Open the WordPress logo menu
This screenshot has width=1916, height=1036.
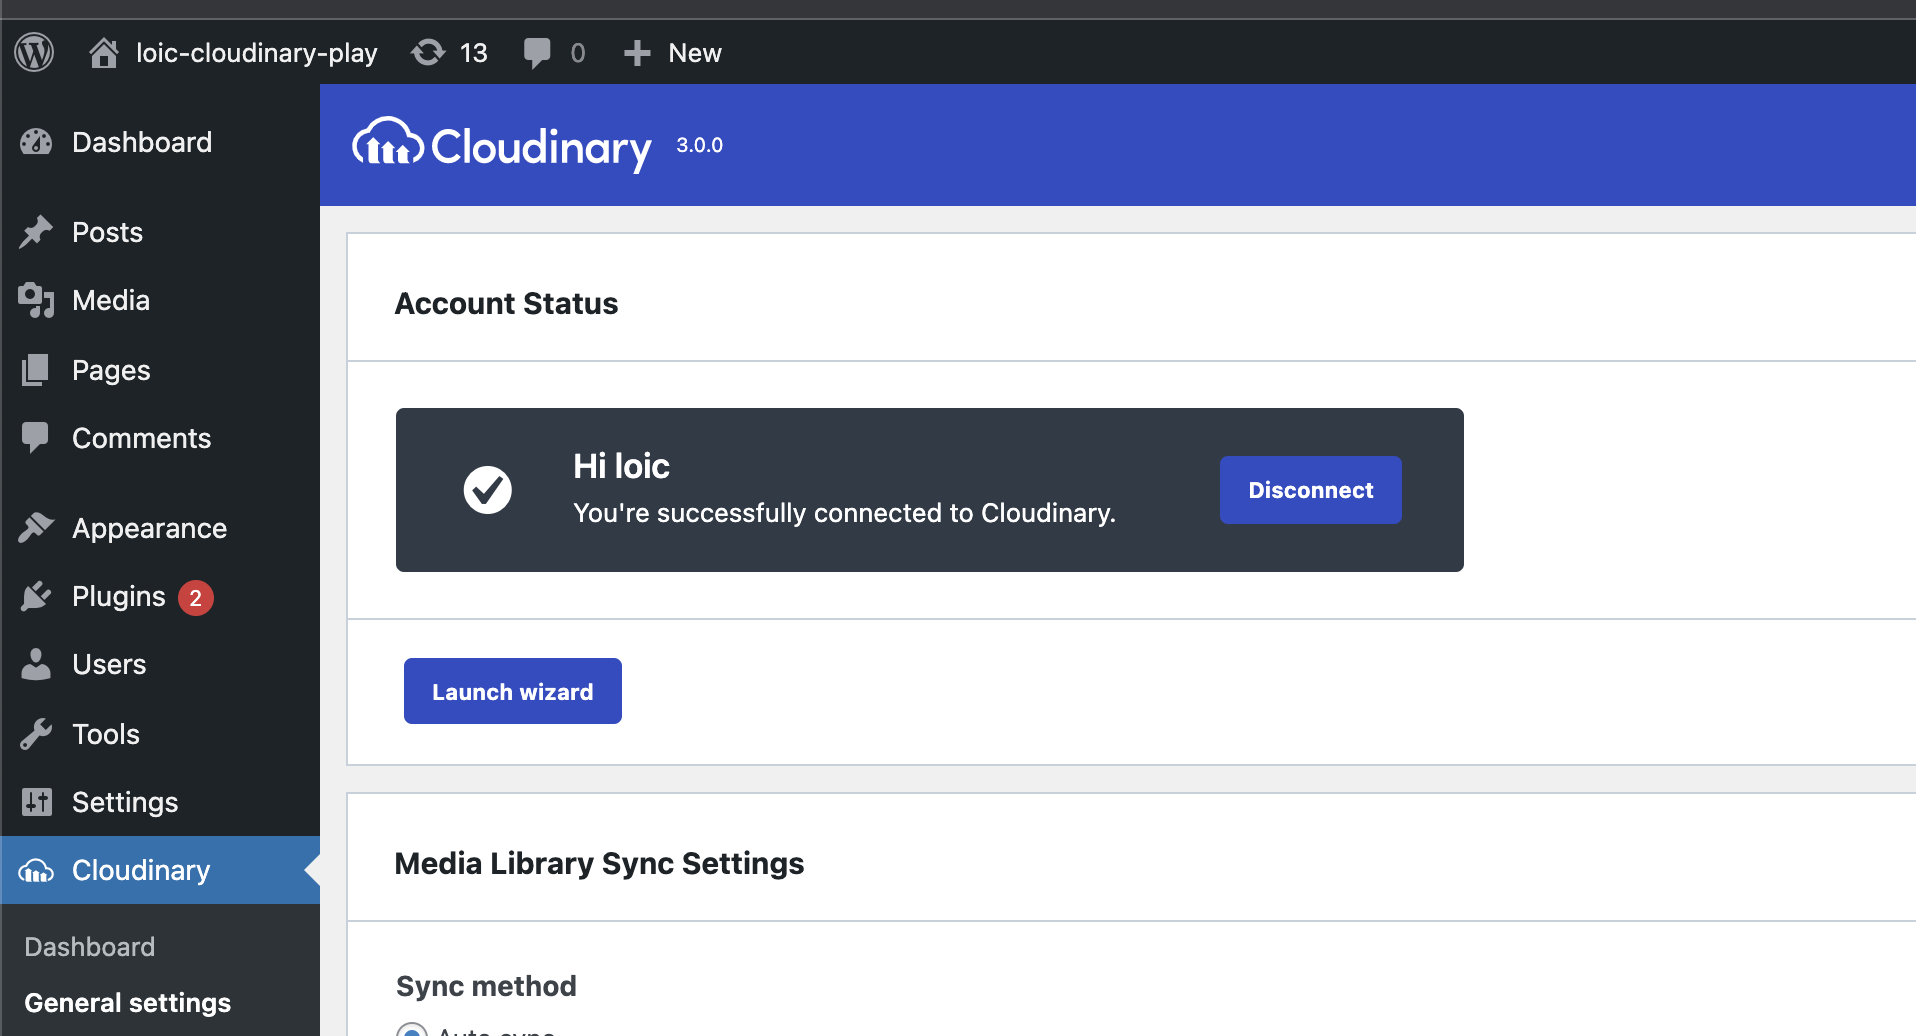tap(34, 52)
